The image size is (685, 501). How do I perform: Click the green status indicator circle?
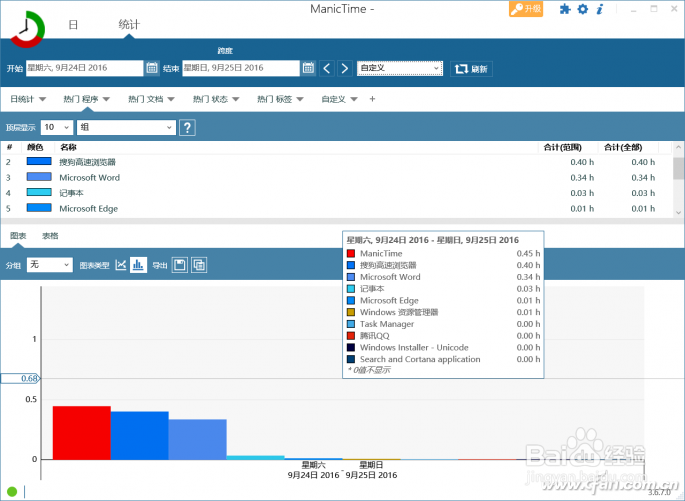pyautogui.click(x=12, y=491)
